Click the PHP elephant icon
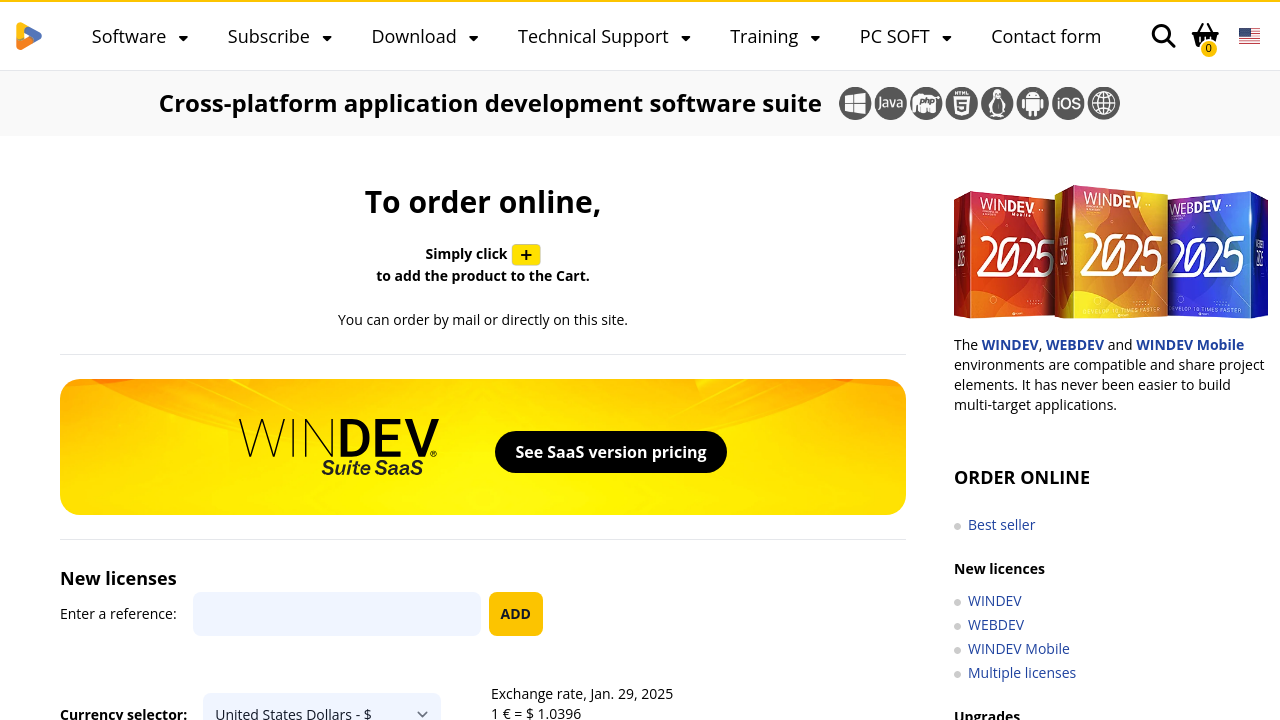Image resolution: width=1280 pixels, height=720 pixels. coord(926,103)
